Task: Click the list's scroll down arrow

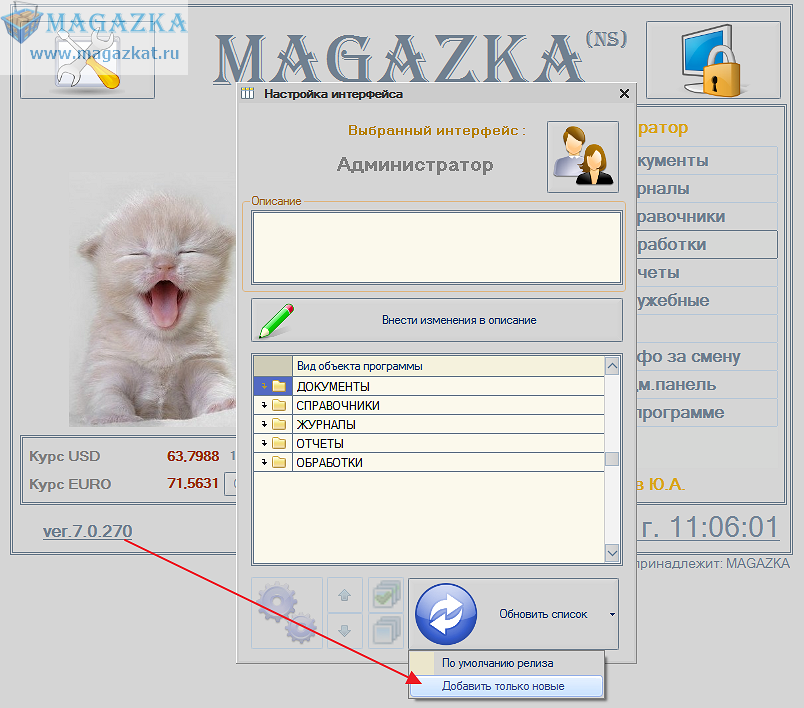Action: pyautogui.click(x=612, y=553)
